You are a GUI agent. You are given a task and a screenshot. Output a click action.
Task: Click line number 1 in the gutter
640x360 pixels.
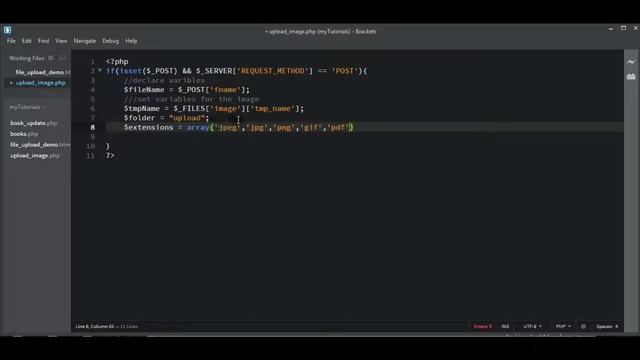(x=93, y=62)
